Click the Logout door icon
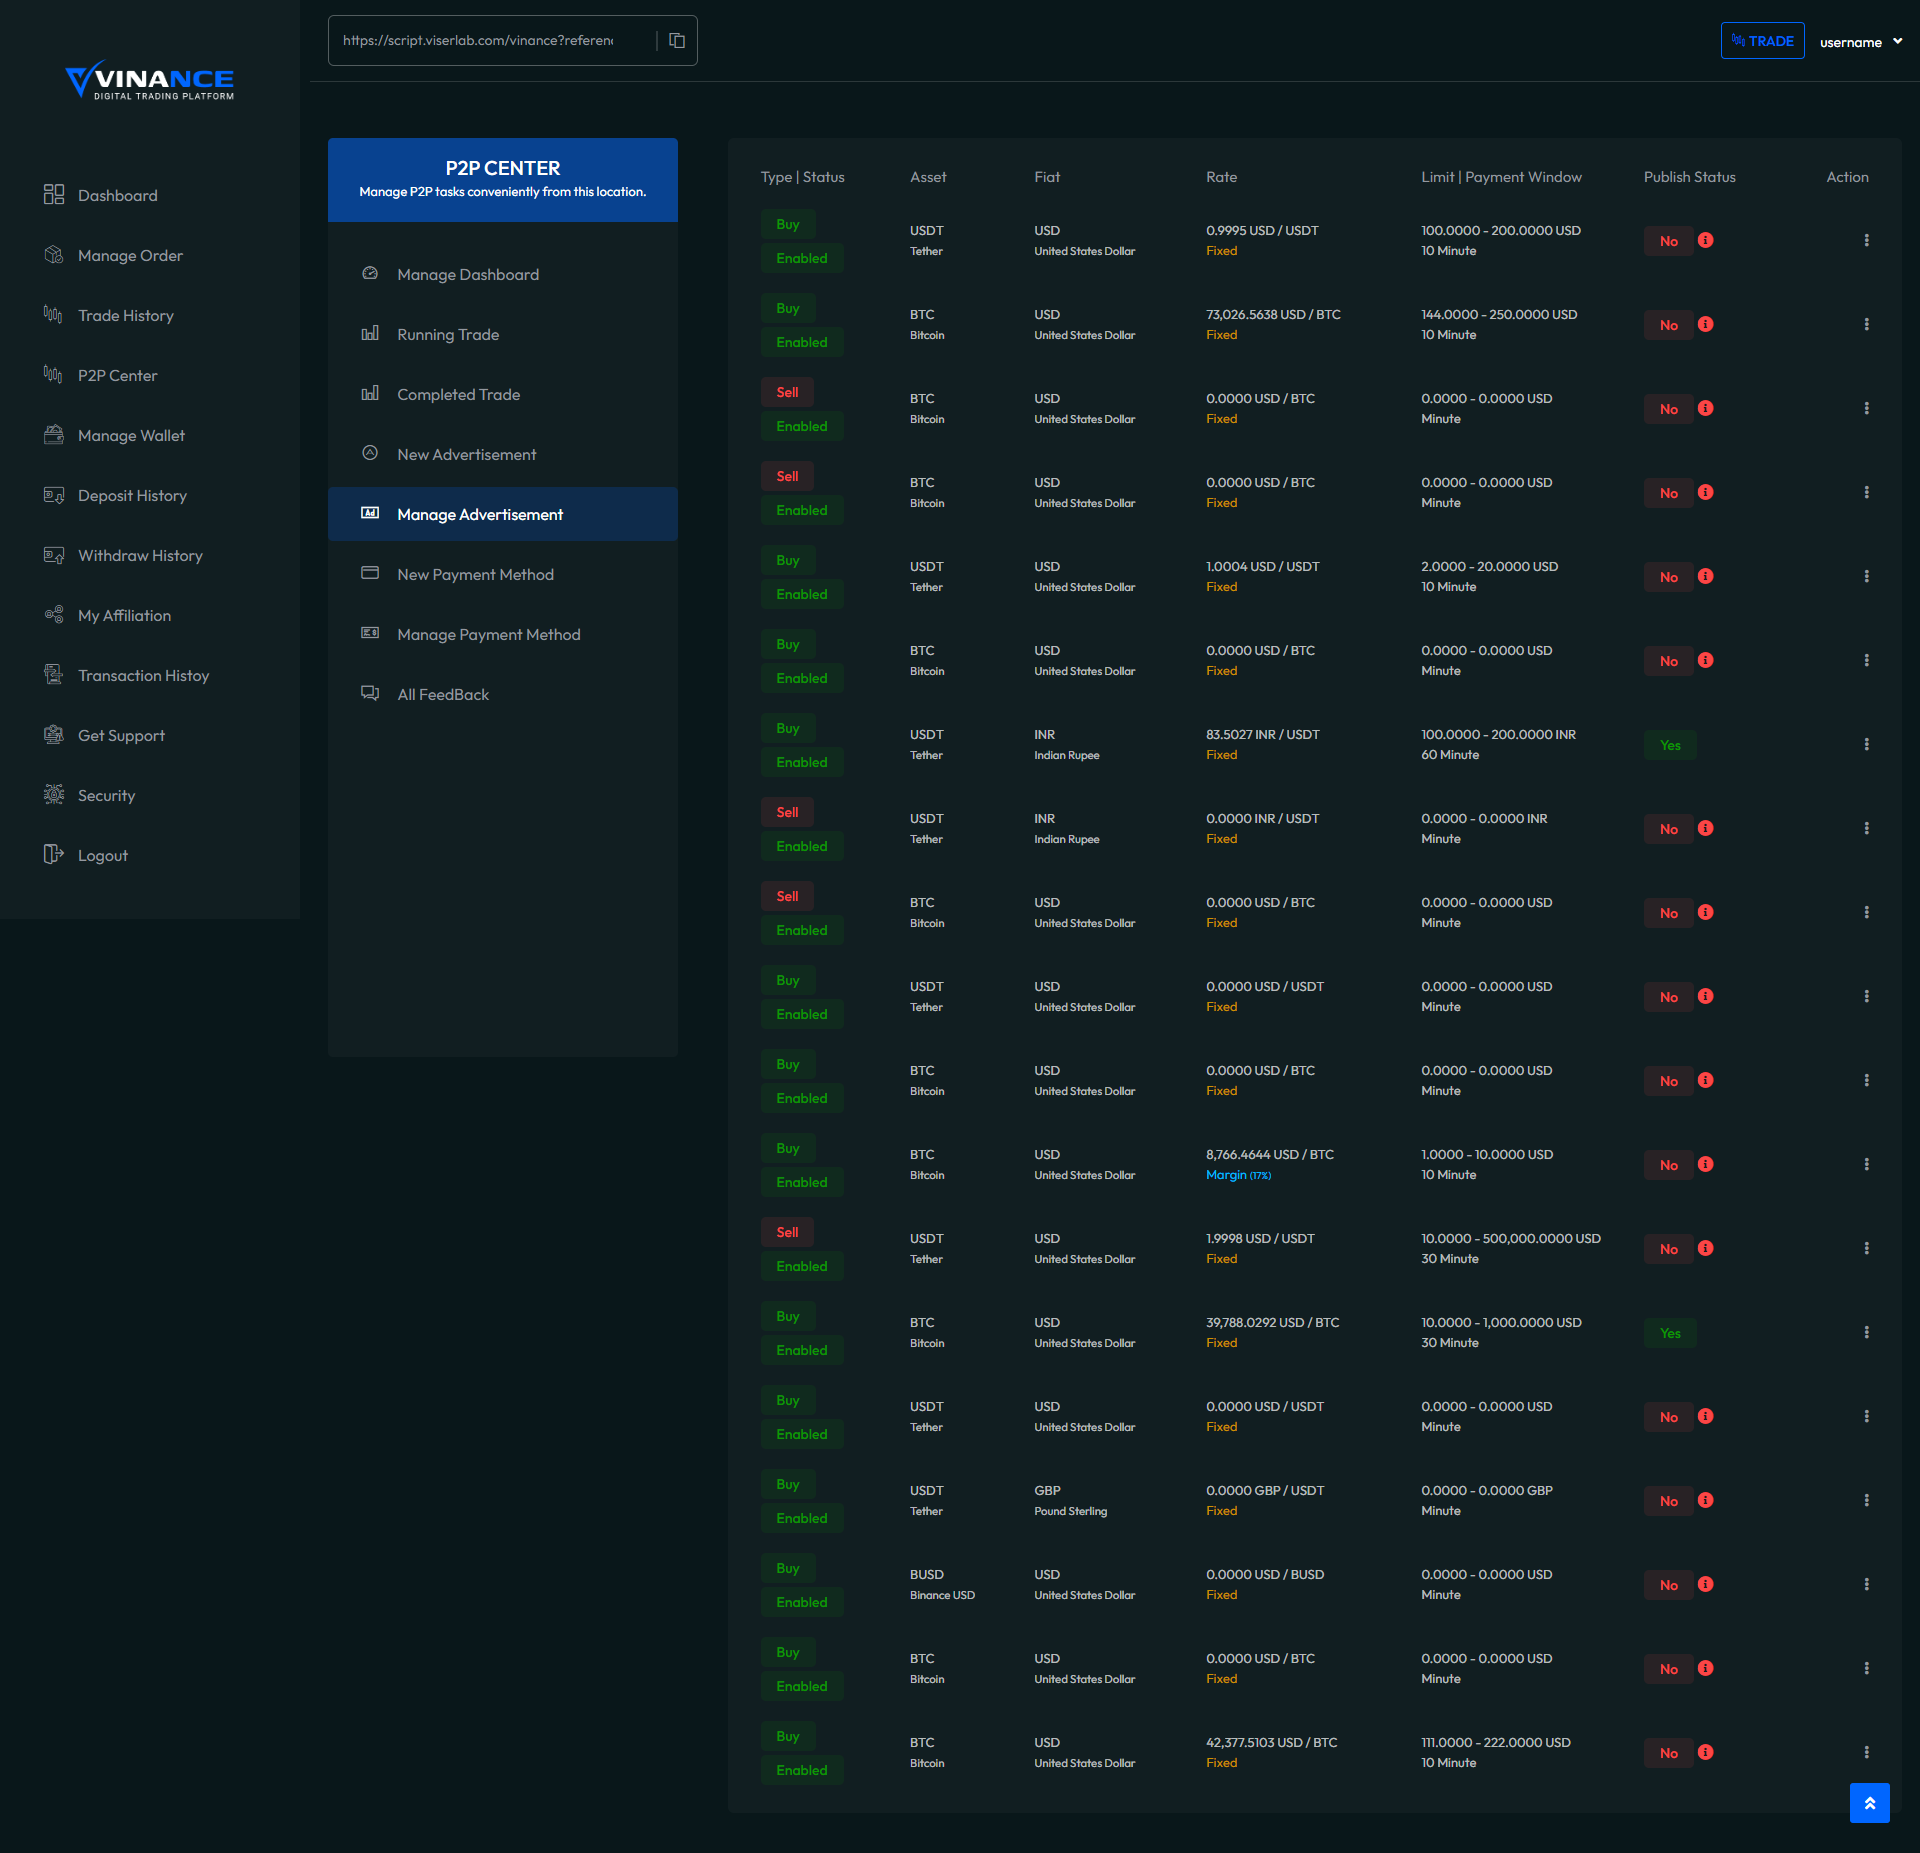The width and height of the screenshot is (1920, 1853). [54, 855]
